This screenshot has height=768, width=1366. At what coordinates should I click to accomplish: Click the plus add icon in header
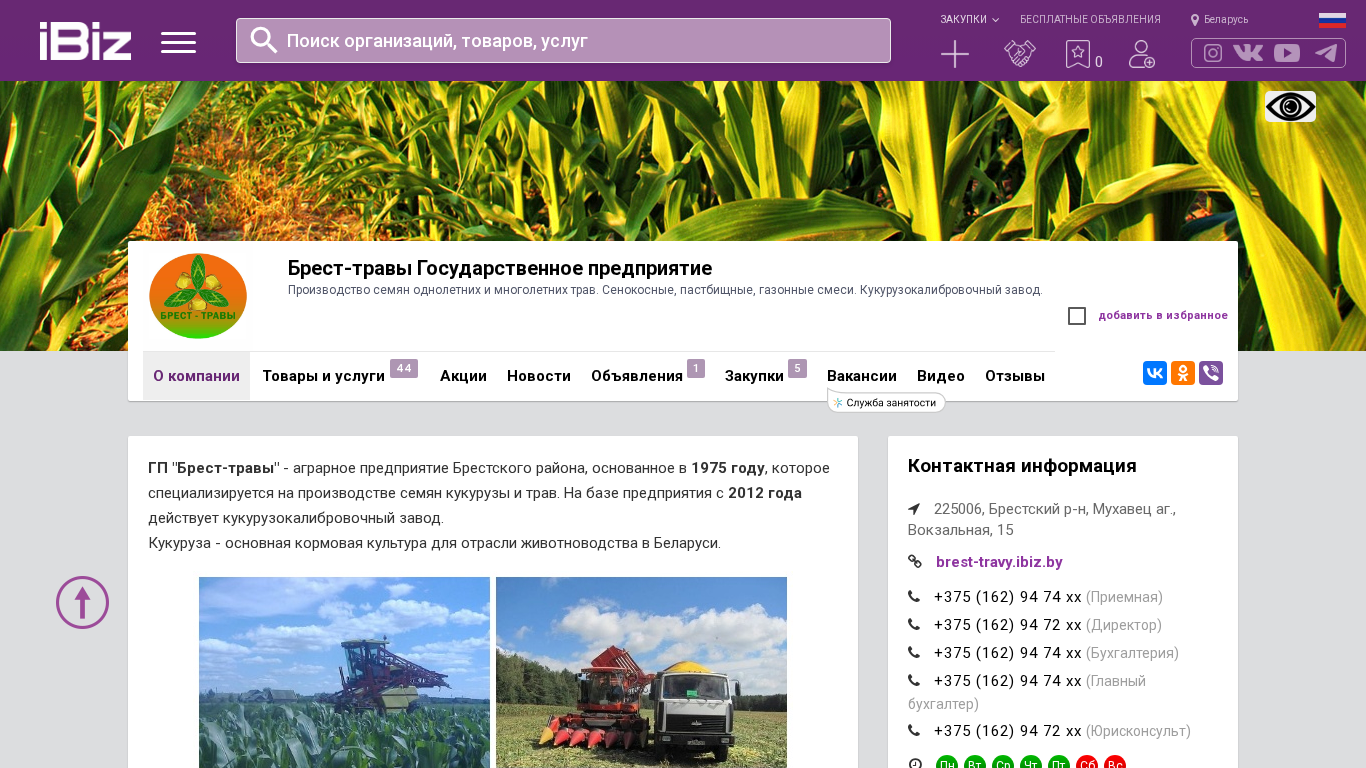tap(955, 54)
